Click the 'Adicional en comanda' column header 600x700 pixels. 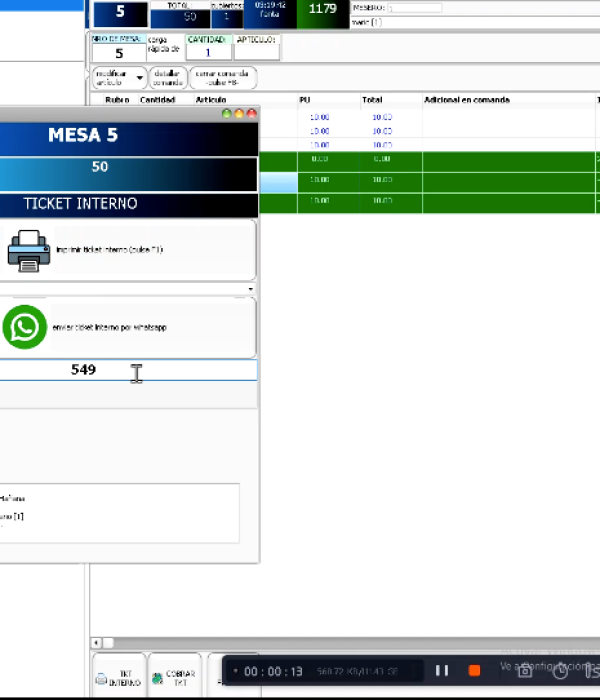click(x=467, y=100)
